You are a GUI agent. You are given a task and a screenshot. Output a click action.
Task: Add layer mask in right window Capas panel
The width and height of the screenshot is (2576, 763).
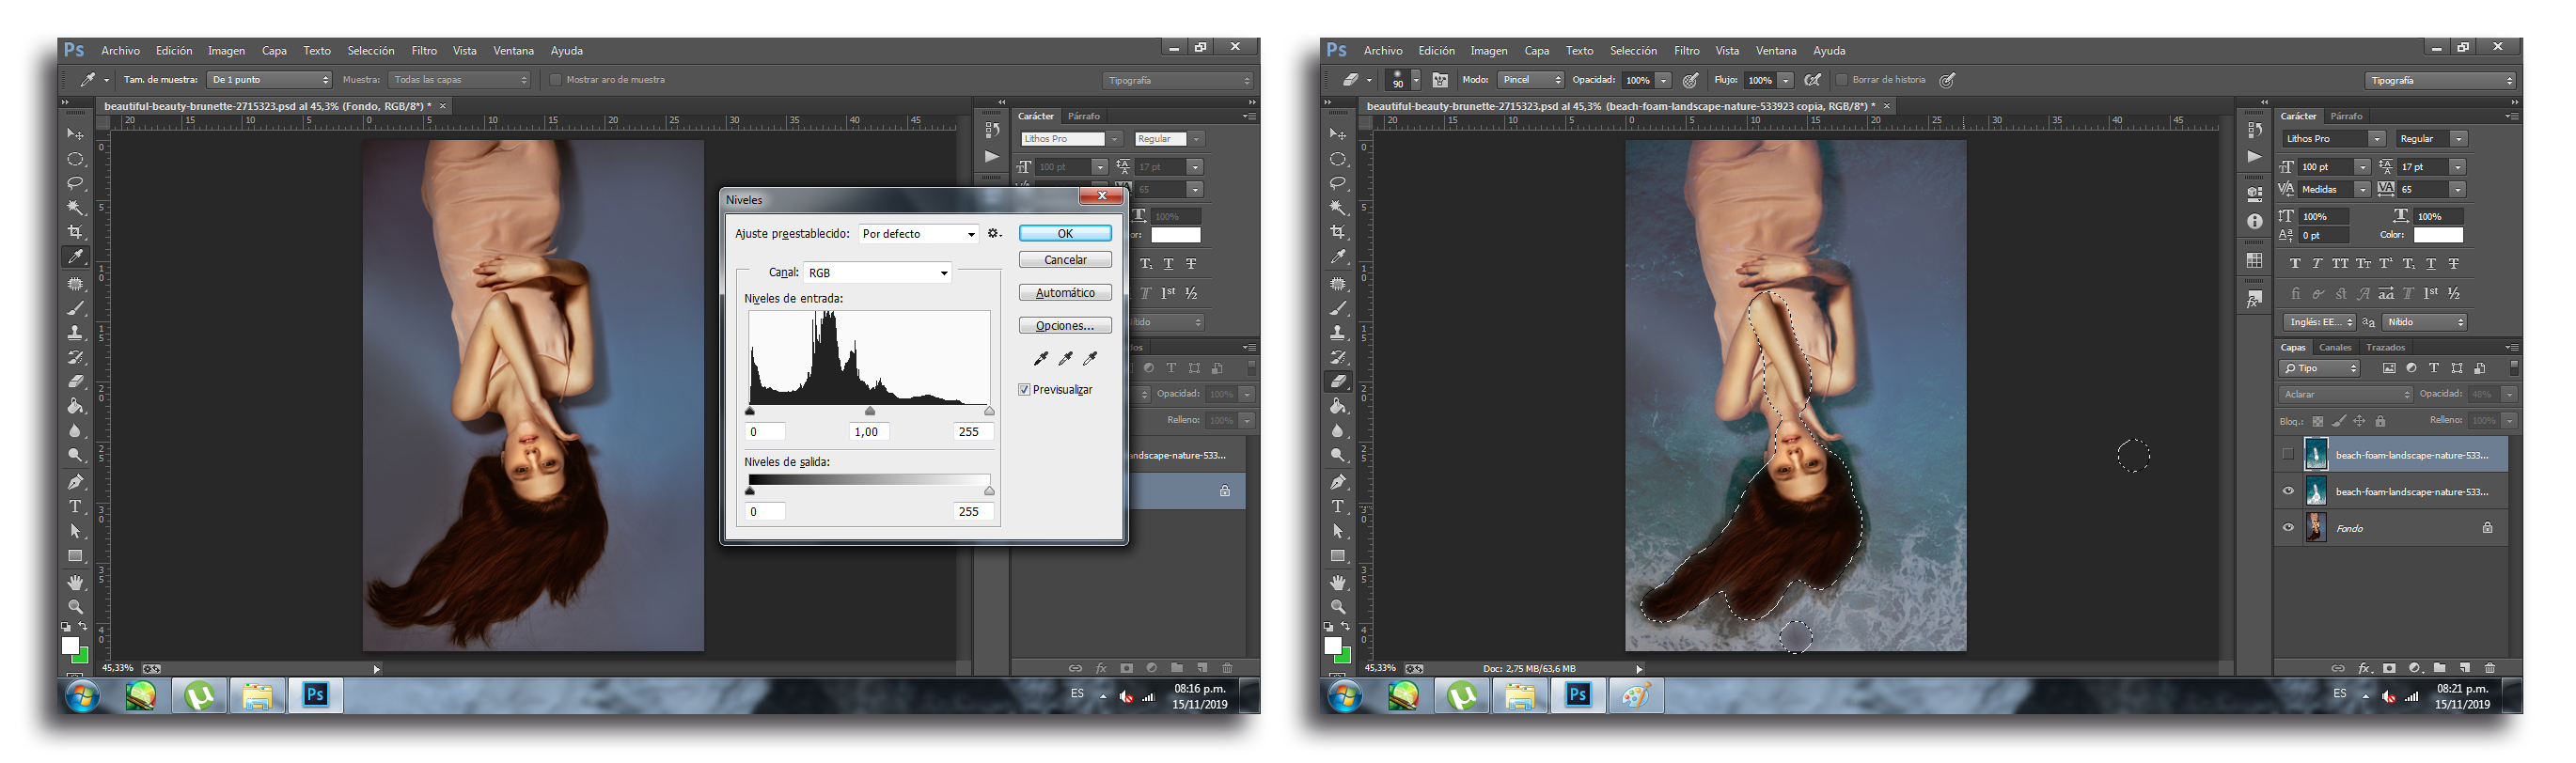click(x=2389, y=668)
